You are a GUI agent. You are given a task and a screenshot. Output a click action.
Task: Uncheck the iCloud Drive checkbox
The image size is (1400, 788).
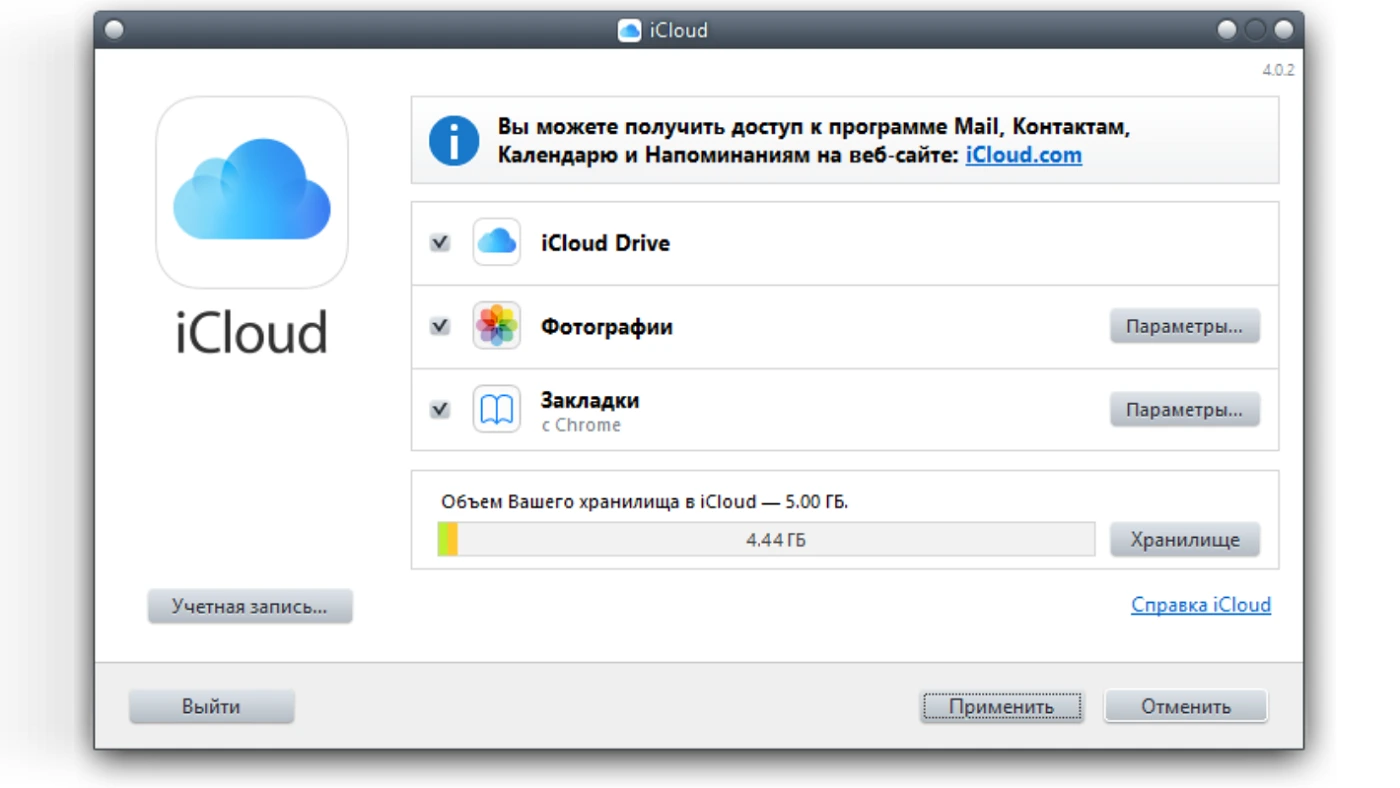[440, 243]
